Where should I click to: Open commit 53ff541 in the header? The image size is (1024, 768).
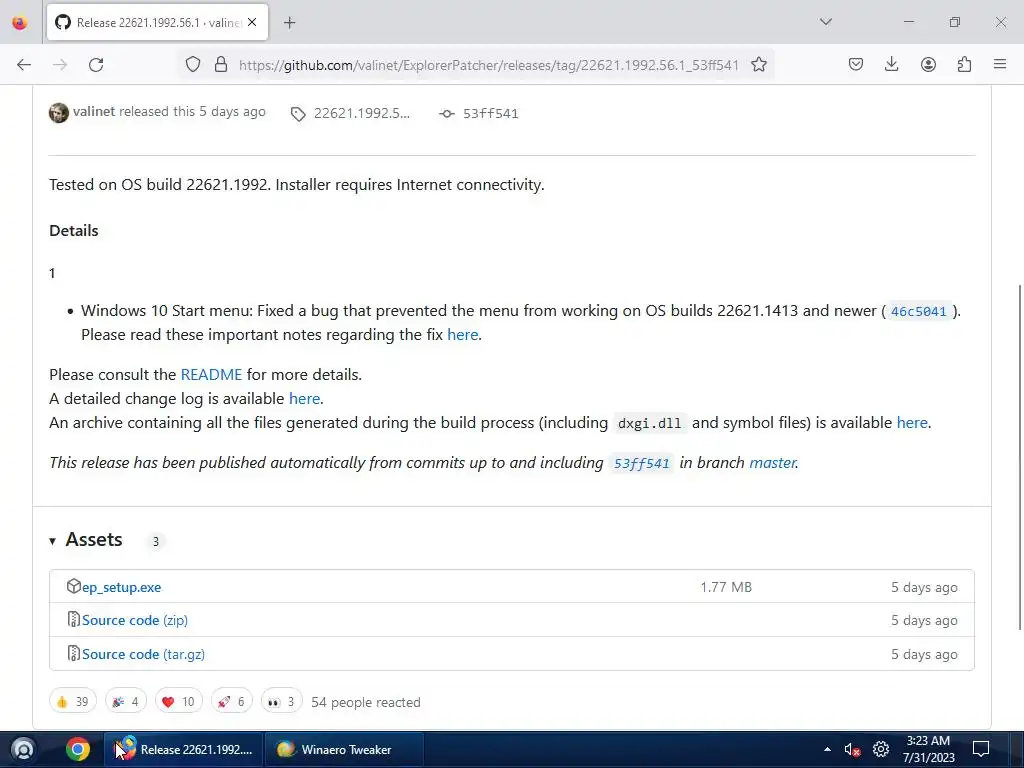coord(490,114)
